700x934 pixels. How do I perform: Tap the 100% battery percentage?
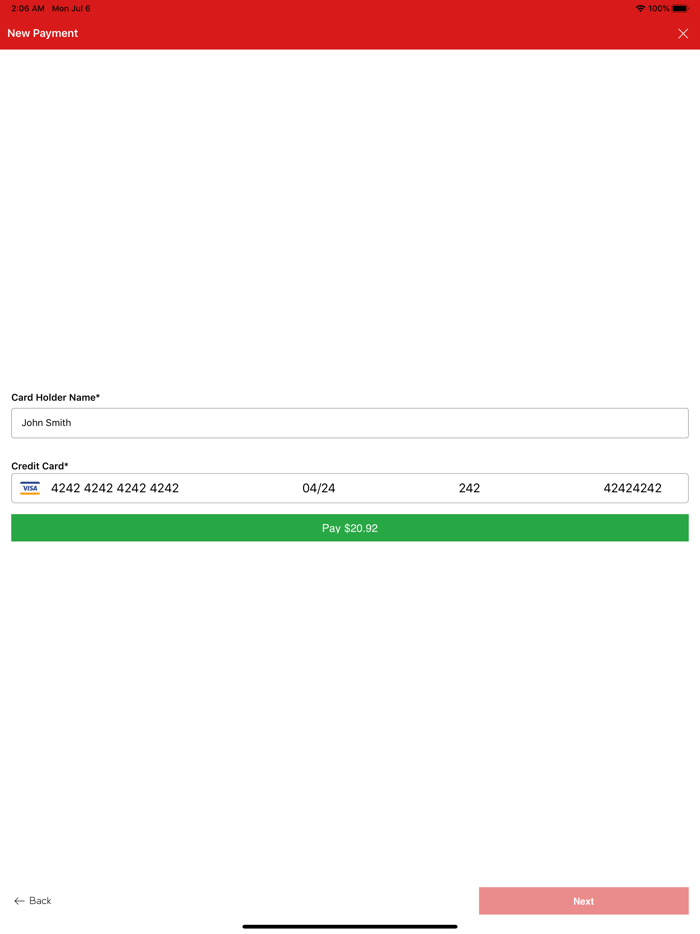(x=659, y=9)
